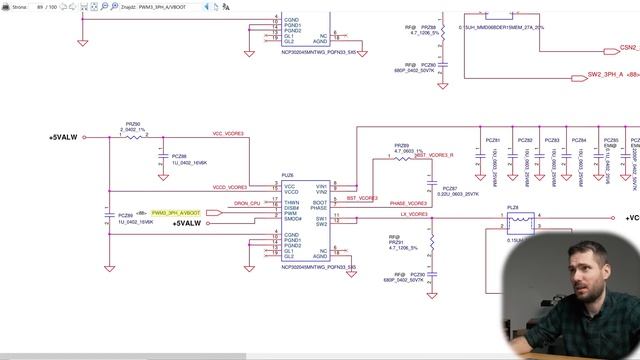Click the PRZ90 resistor symbol

[134, 138]
